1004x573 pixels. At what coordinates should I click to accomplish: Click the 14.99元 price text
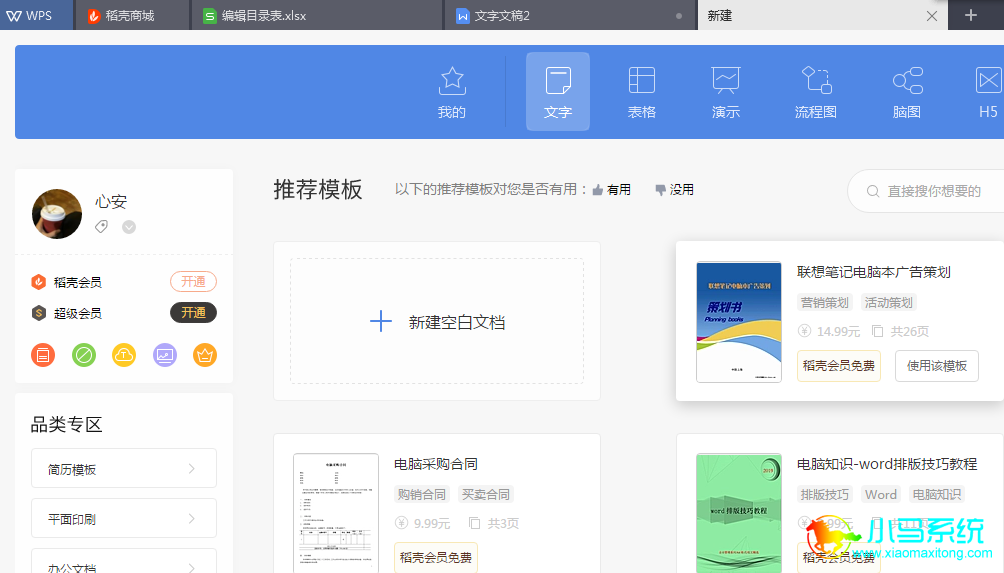point(838,332)
